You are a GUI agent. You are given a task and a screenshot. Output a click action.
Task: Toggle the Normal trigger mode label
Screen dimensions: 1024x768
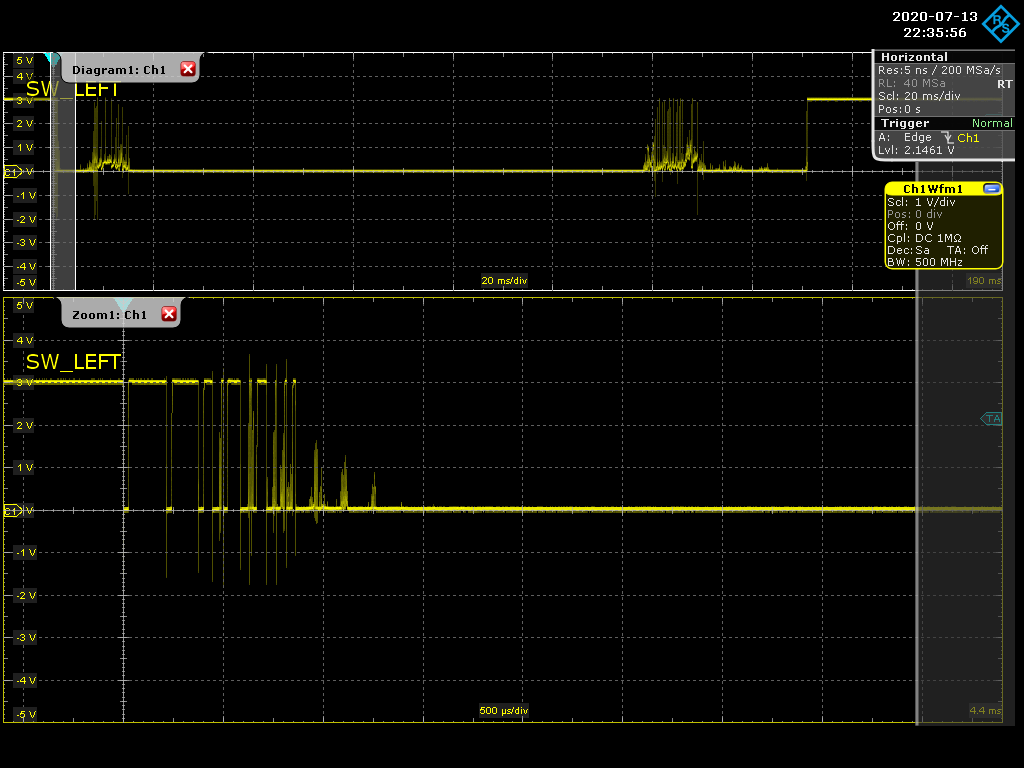point(991,123)
